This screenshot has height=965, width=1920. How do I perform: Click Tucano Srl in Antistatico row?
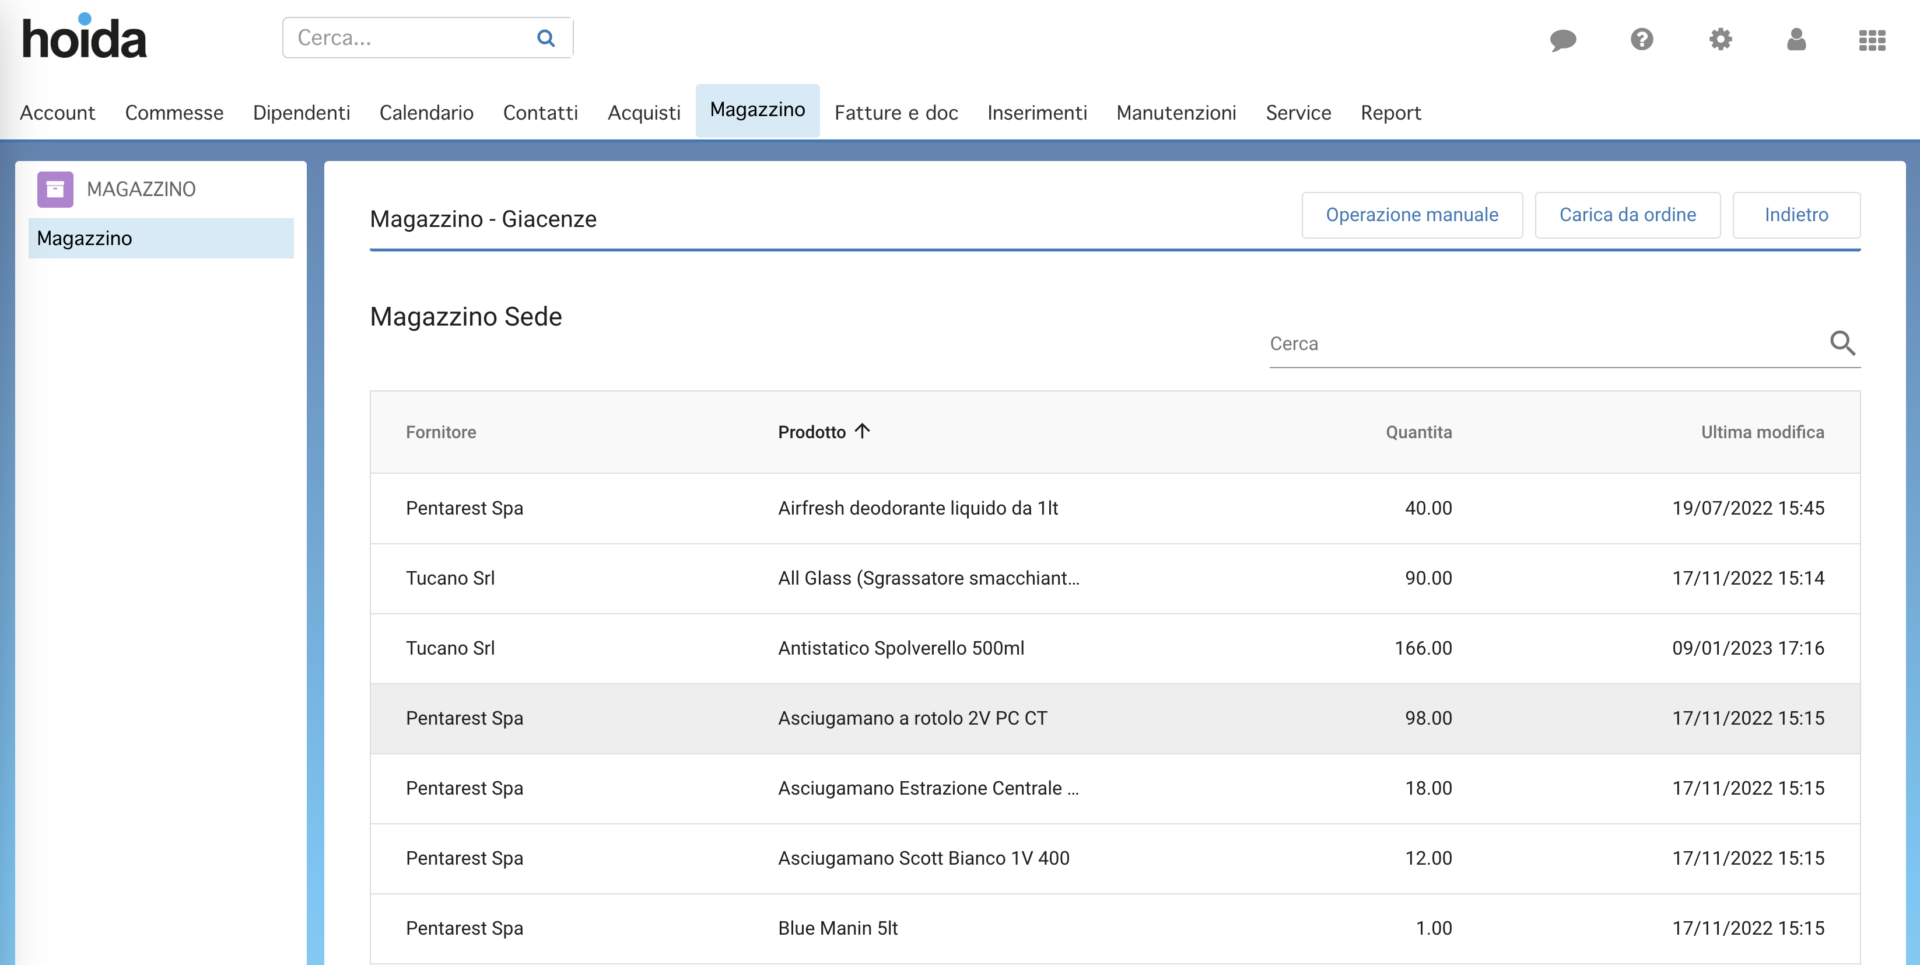[450, 648]
